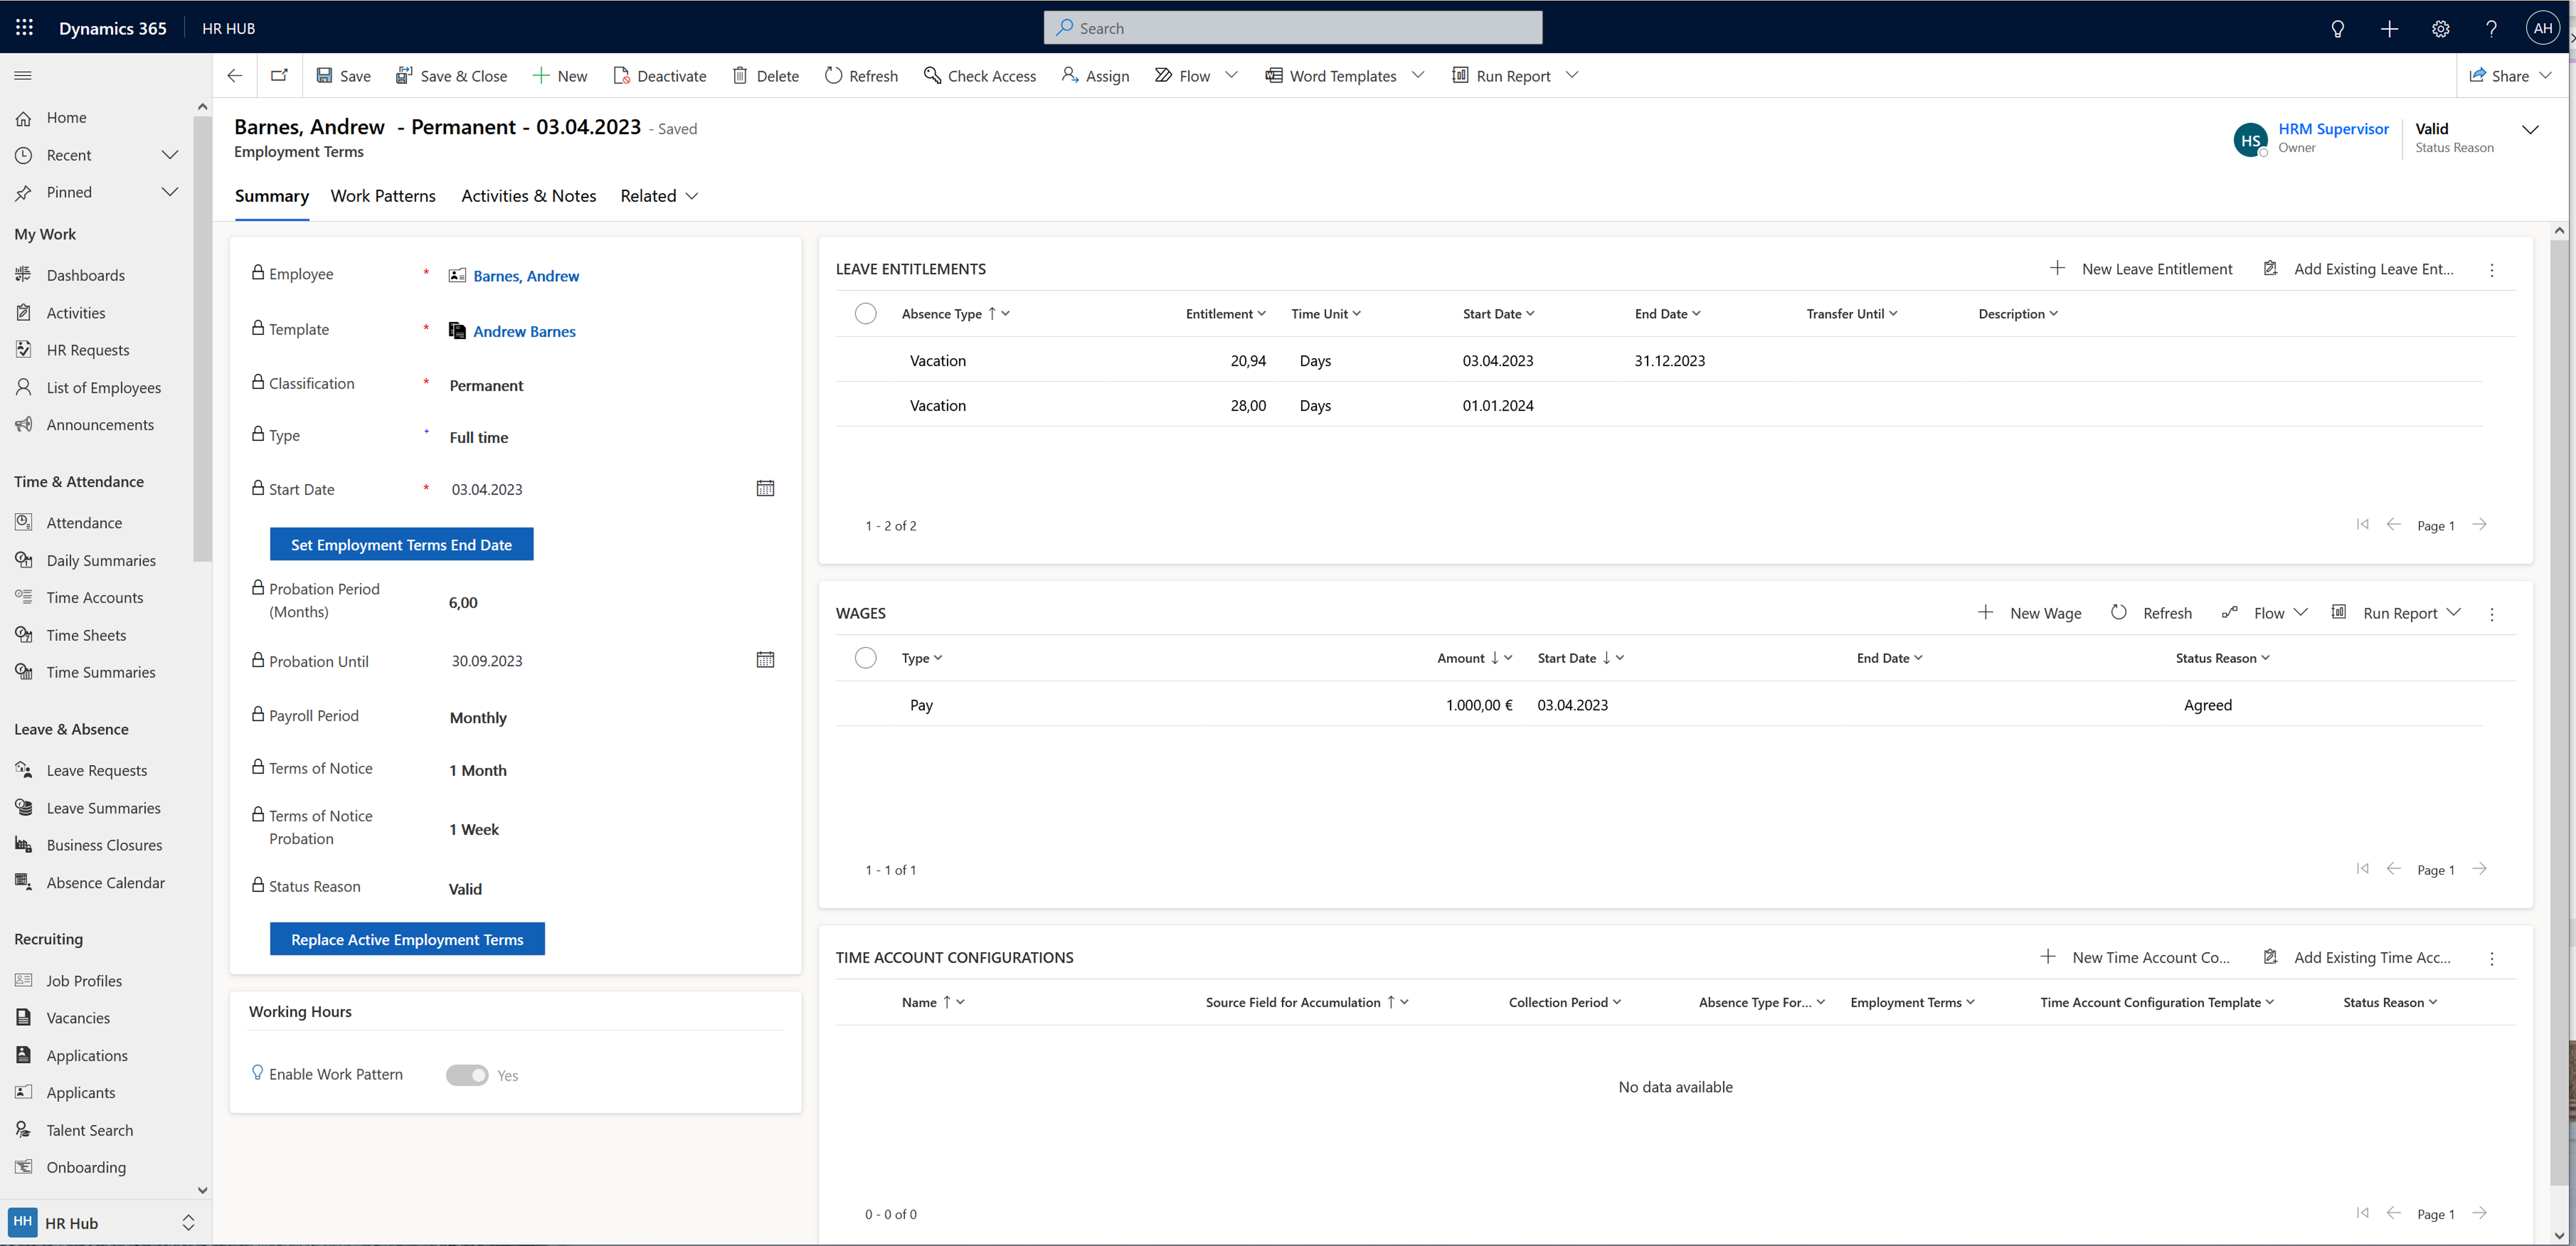The image size is (2576, 1246).
Task: Expand the Word Templates dropdown
Action: pyautogui.click(x=1418, y=75)
